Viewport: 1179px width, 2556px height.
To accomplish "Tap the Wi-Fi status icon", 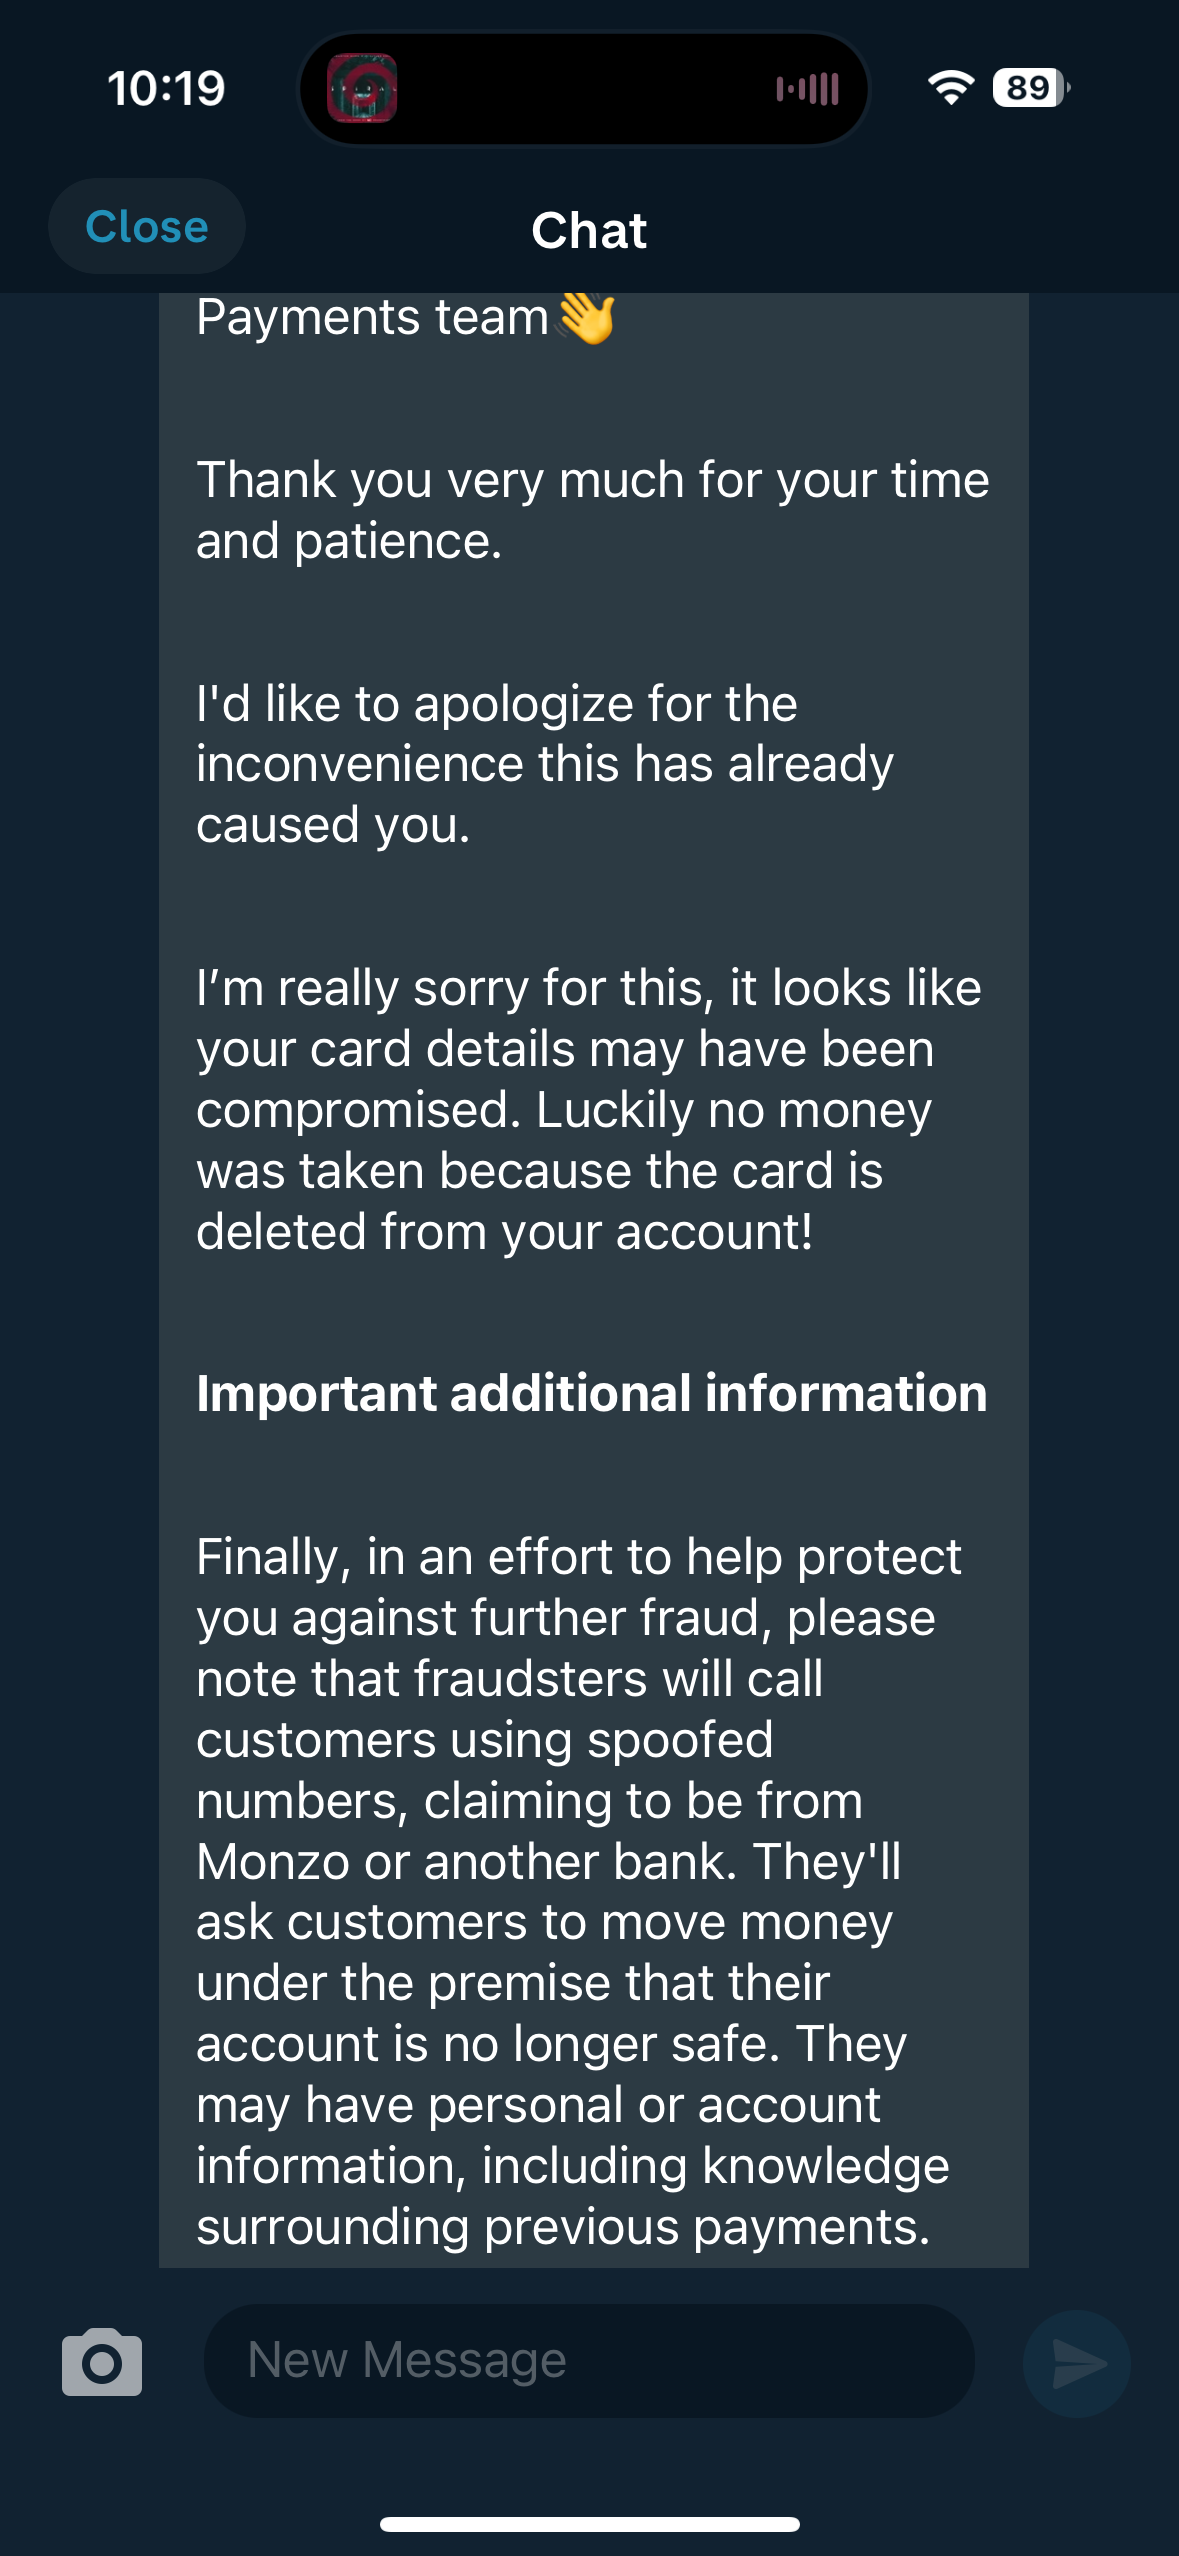I will point(950,88).
